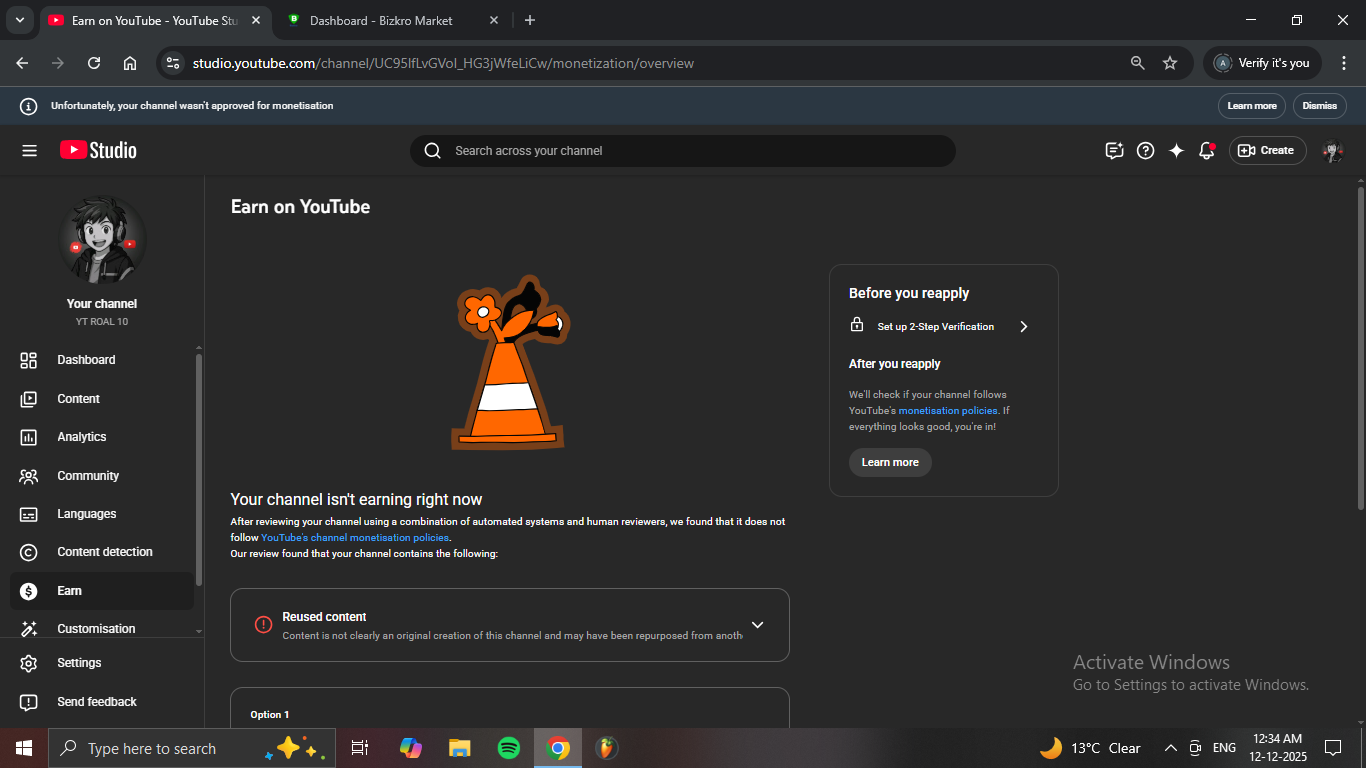Click Learn more in reapply card
This screenshot has width=1366, height=768.
click(889, 462)
